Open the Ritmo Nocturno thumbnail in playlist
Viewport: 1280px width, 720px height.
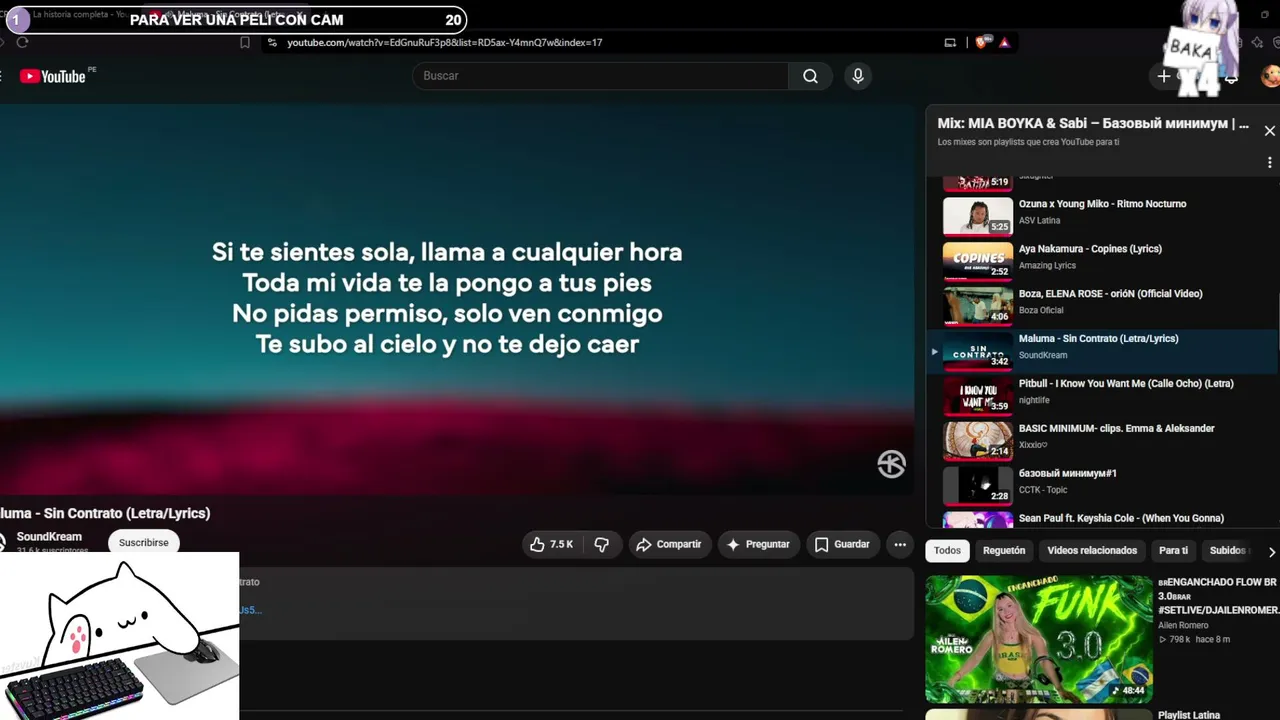point(978,216)
